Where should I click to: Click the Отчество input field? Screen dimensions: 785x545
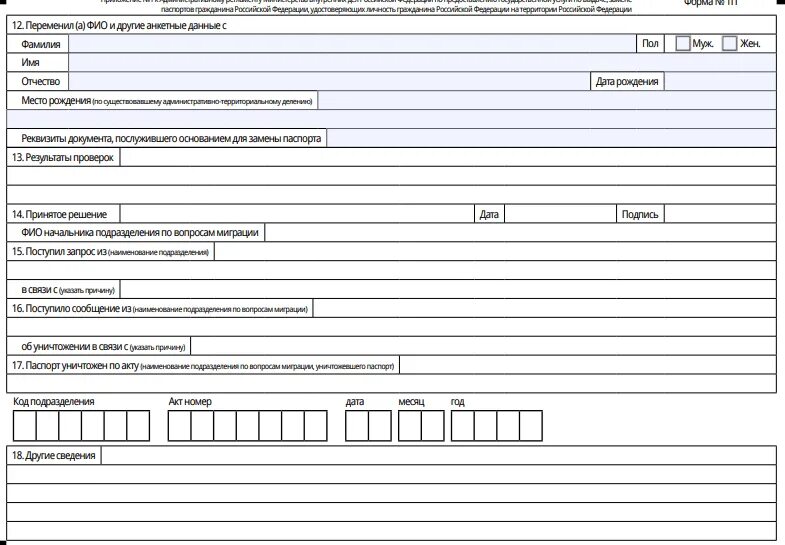[329, 82]
